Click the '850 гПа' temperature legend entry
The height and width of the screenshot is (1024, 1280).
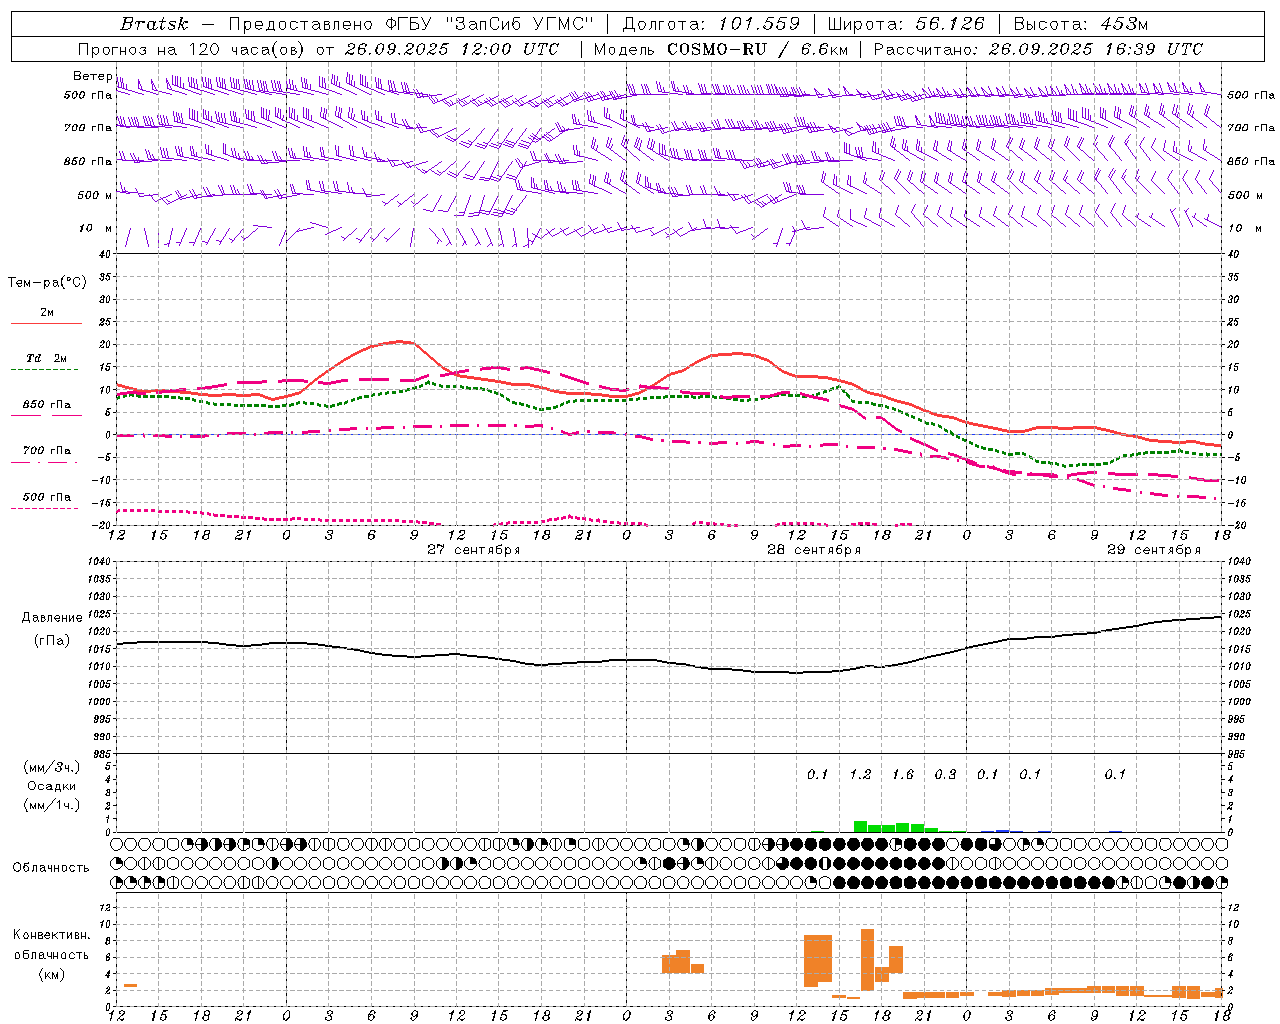click(46, 404)
